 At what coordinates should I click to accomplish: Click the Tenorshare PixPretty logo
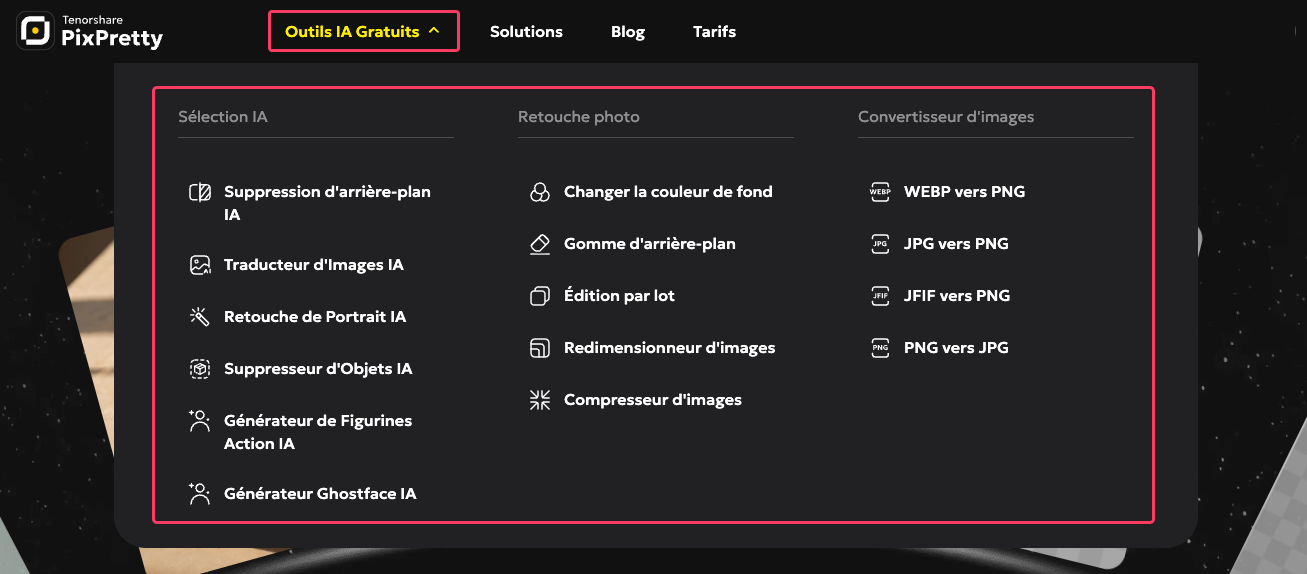point(90,32)
